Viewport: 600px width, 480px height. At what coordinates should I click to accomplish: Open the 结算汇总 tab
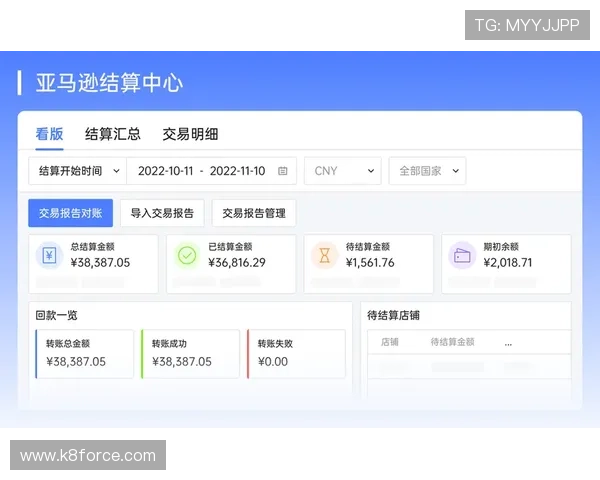pos(113,134)
